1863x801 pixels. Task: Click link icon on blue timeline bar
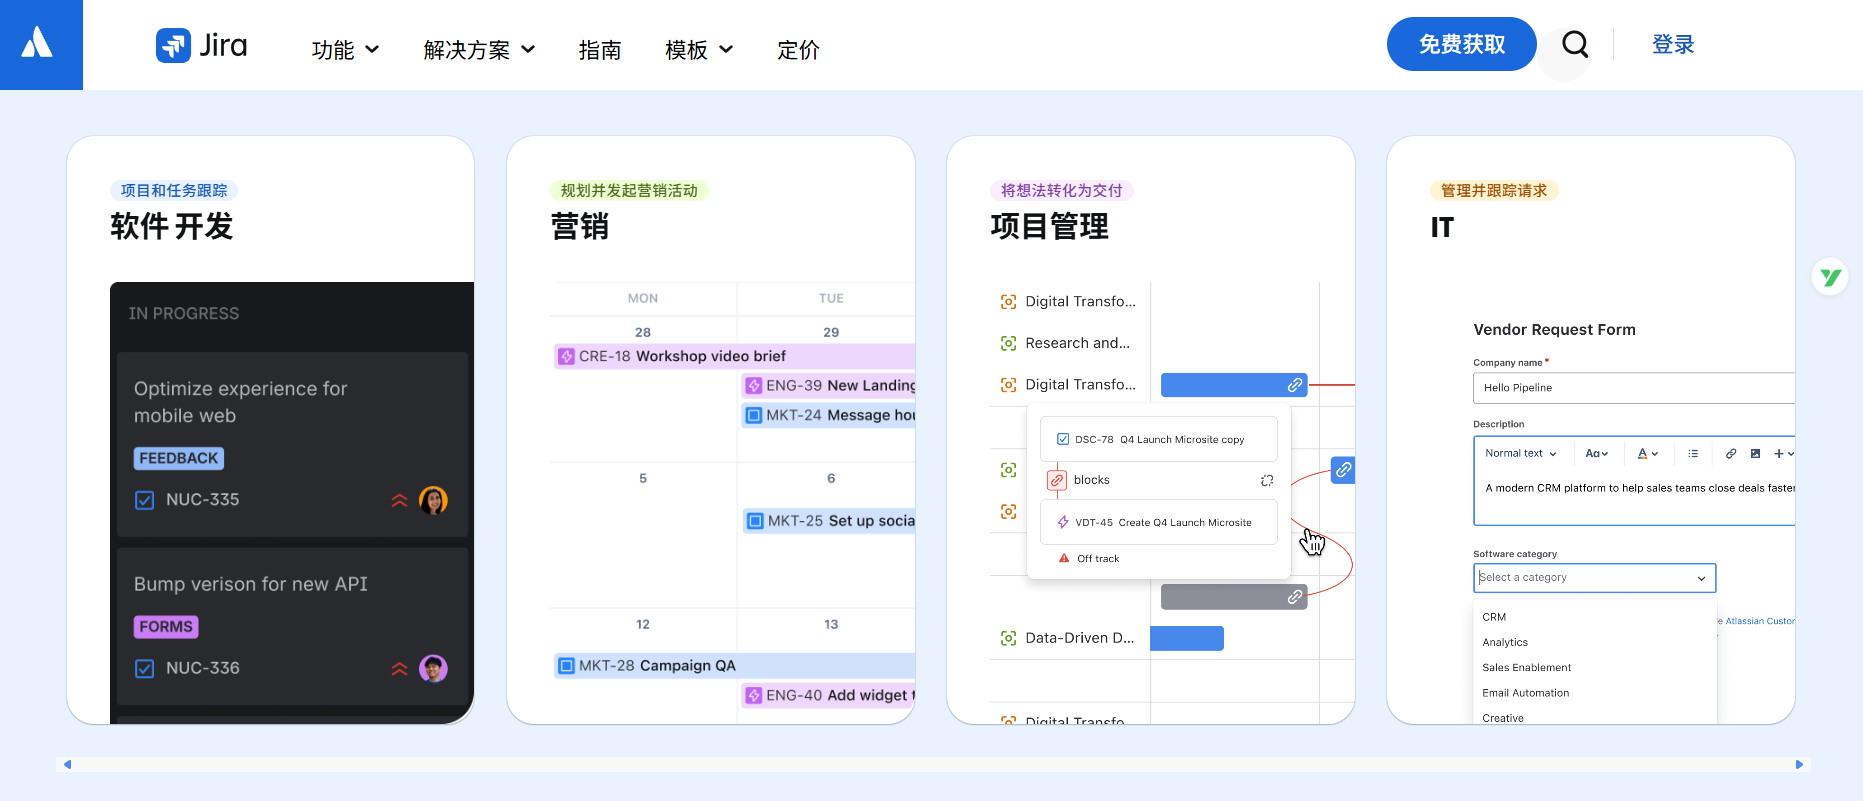(1294, 385)
